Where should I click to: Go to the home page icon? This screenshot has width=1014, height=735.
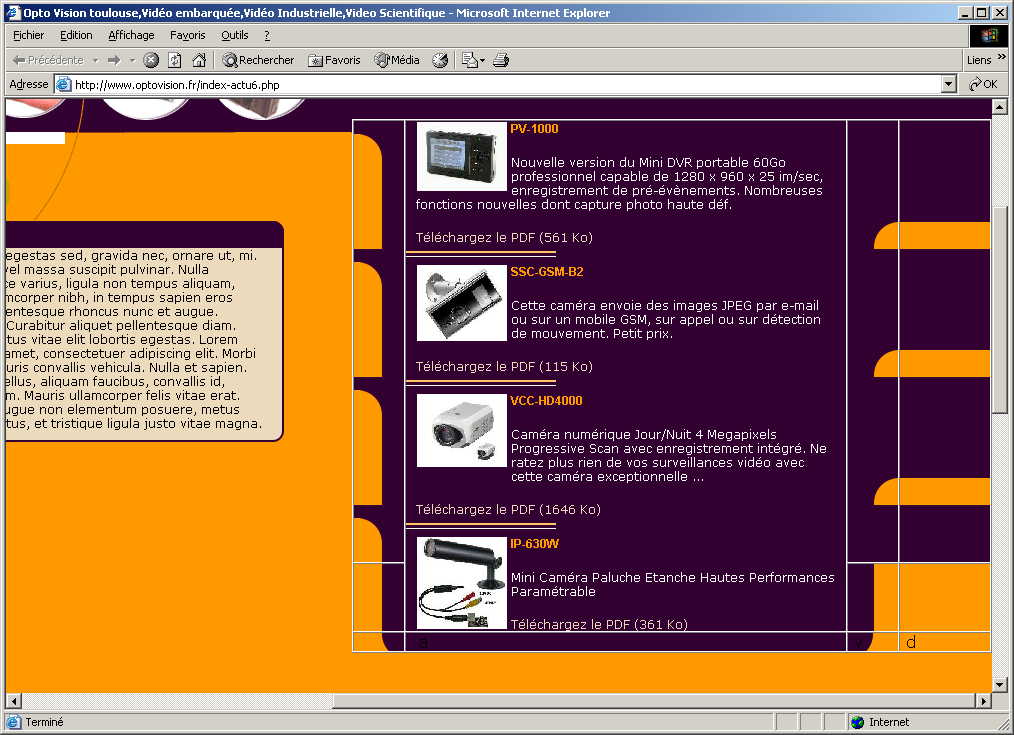(199, 60)
